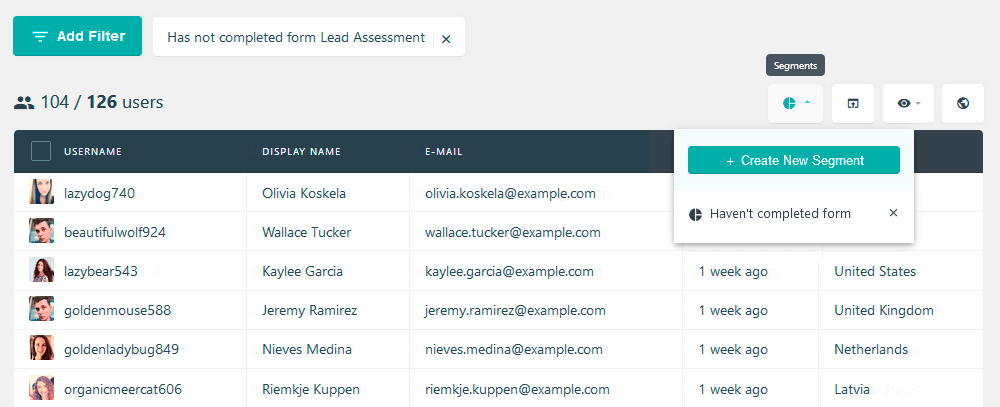The image size is (1000, 407).
Task: Open the goldenmouse588 username link
Action: [117, 311]
